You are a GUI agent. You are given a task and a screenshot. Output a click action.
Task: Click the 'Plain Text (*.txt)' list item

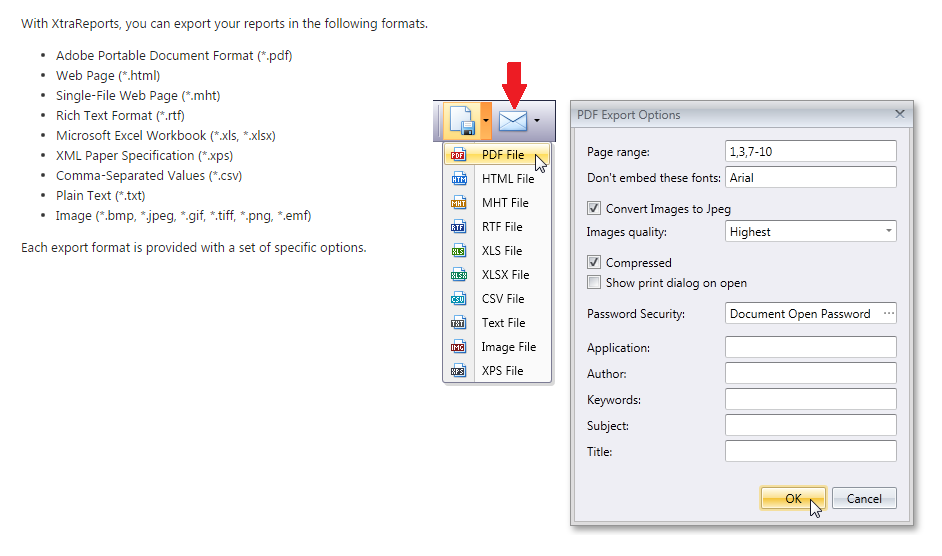100,195
